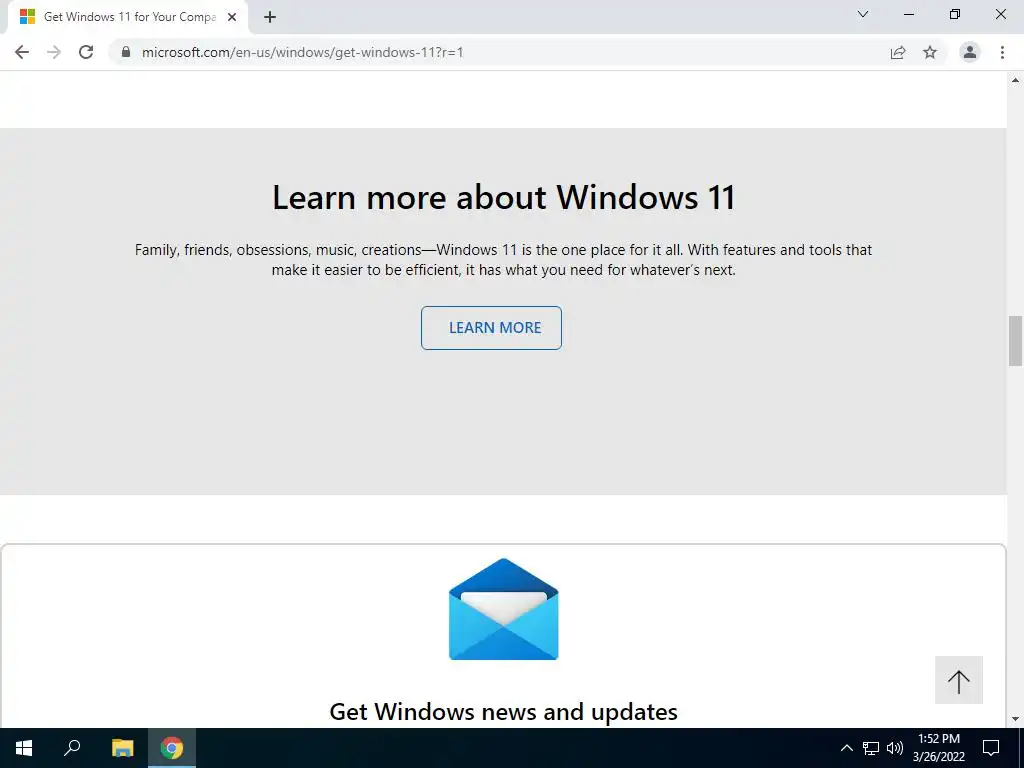This screenshot has height=768, width=1024.
Task: Open the Chrome profile avatar menu
Action: coord(970,52)
